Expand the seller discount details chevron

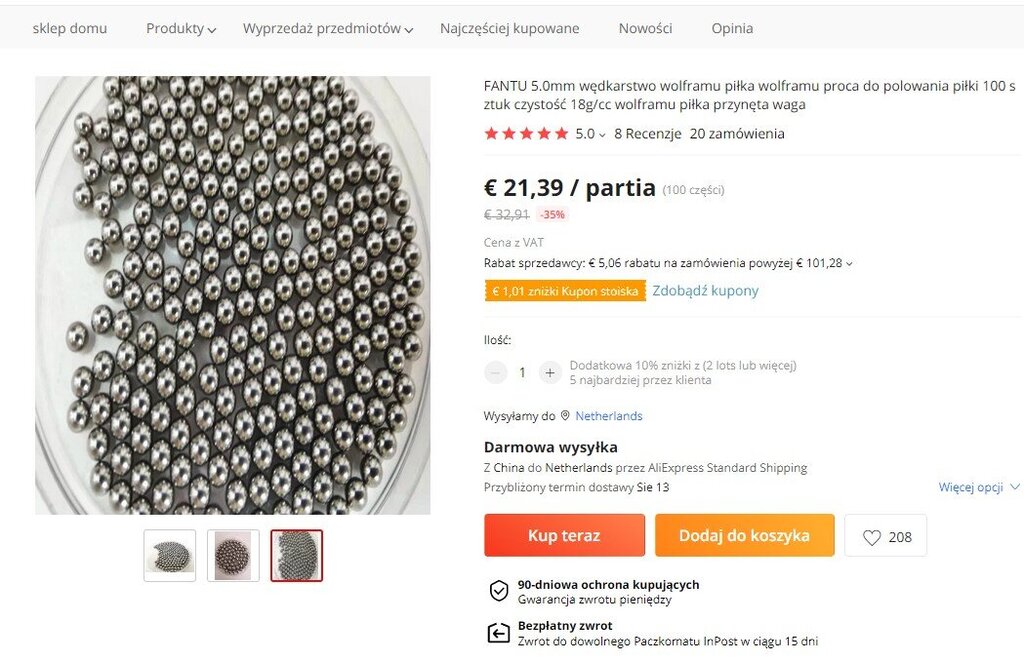pyautogui.click(x=850, y=264)
